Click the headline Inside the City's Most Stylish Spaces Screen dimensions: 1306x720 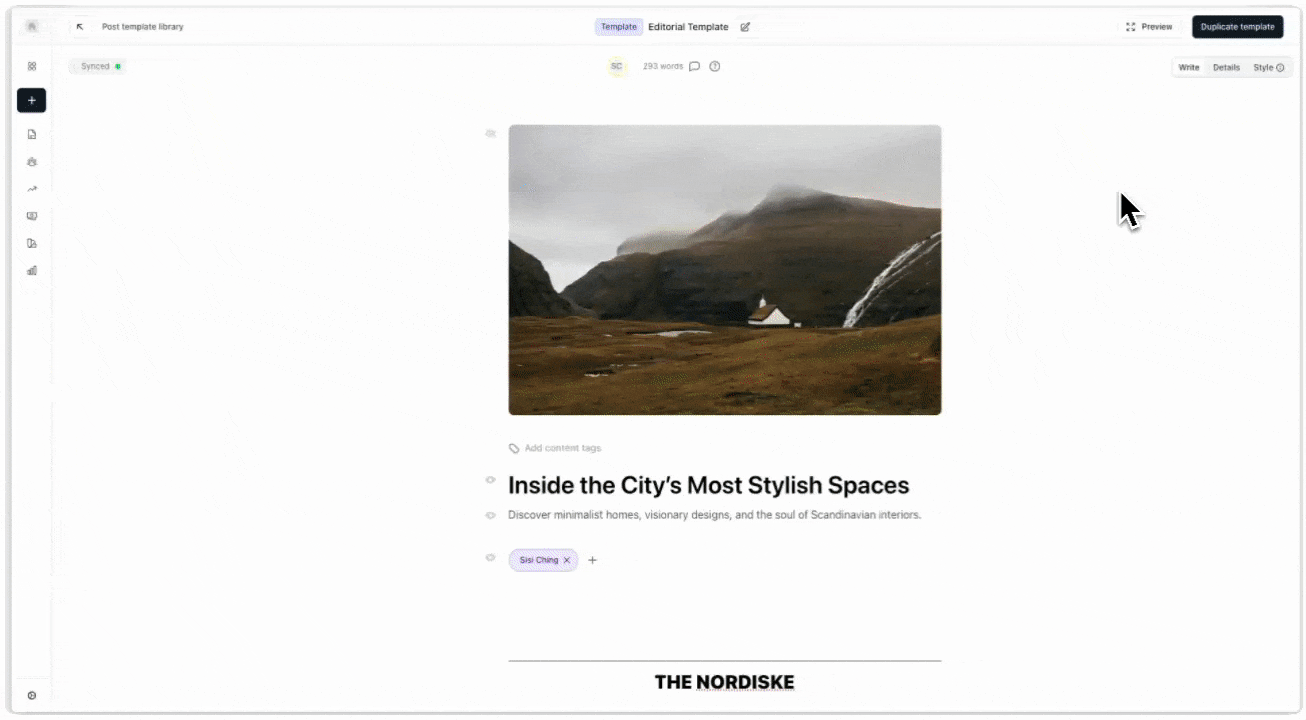pos(709,485)
